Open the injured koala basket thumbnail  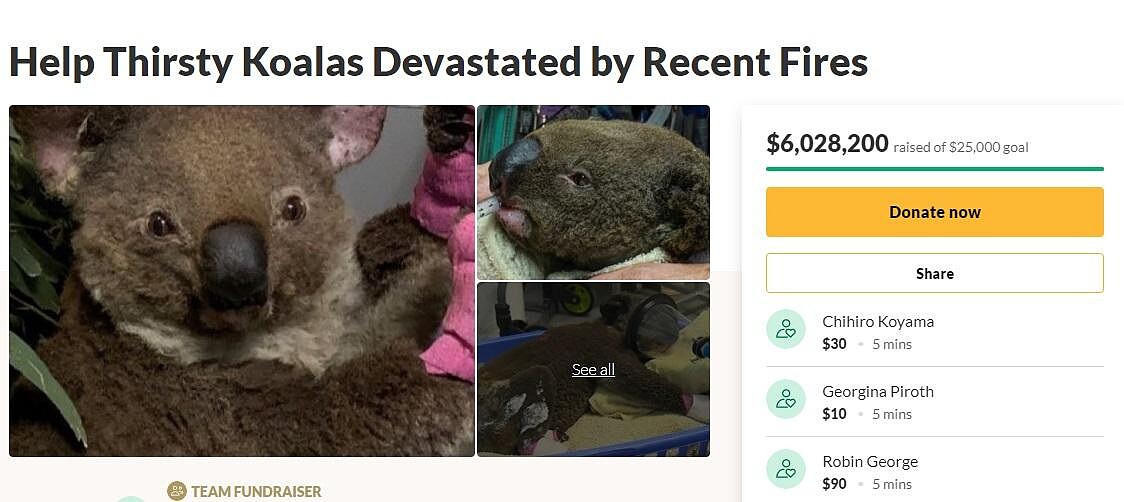[x=594, y=369]
